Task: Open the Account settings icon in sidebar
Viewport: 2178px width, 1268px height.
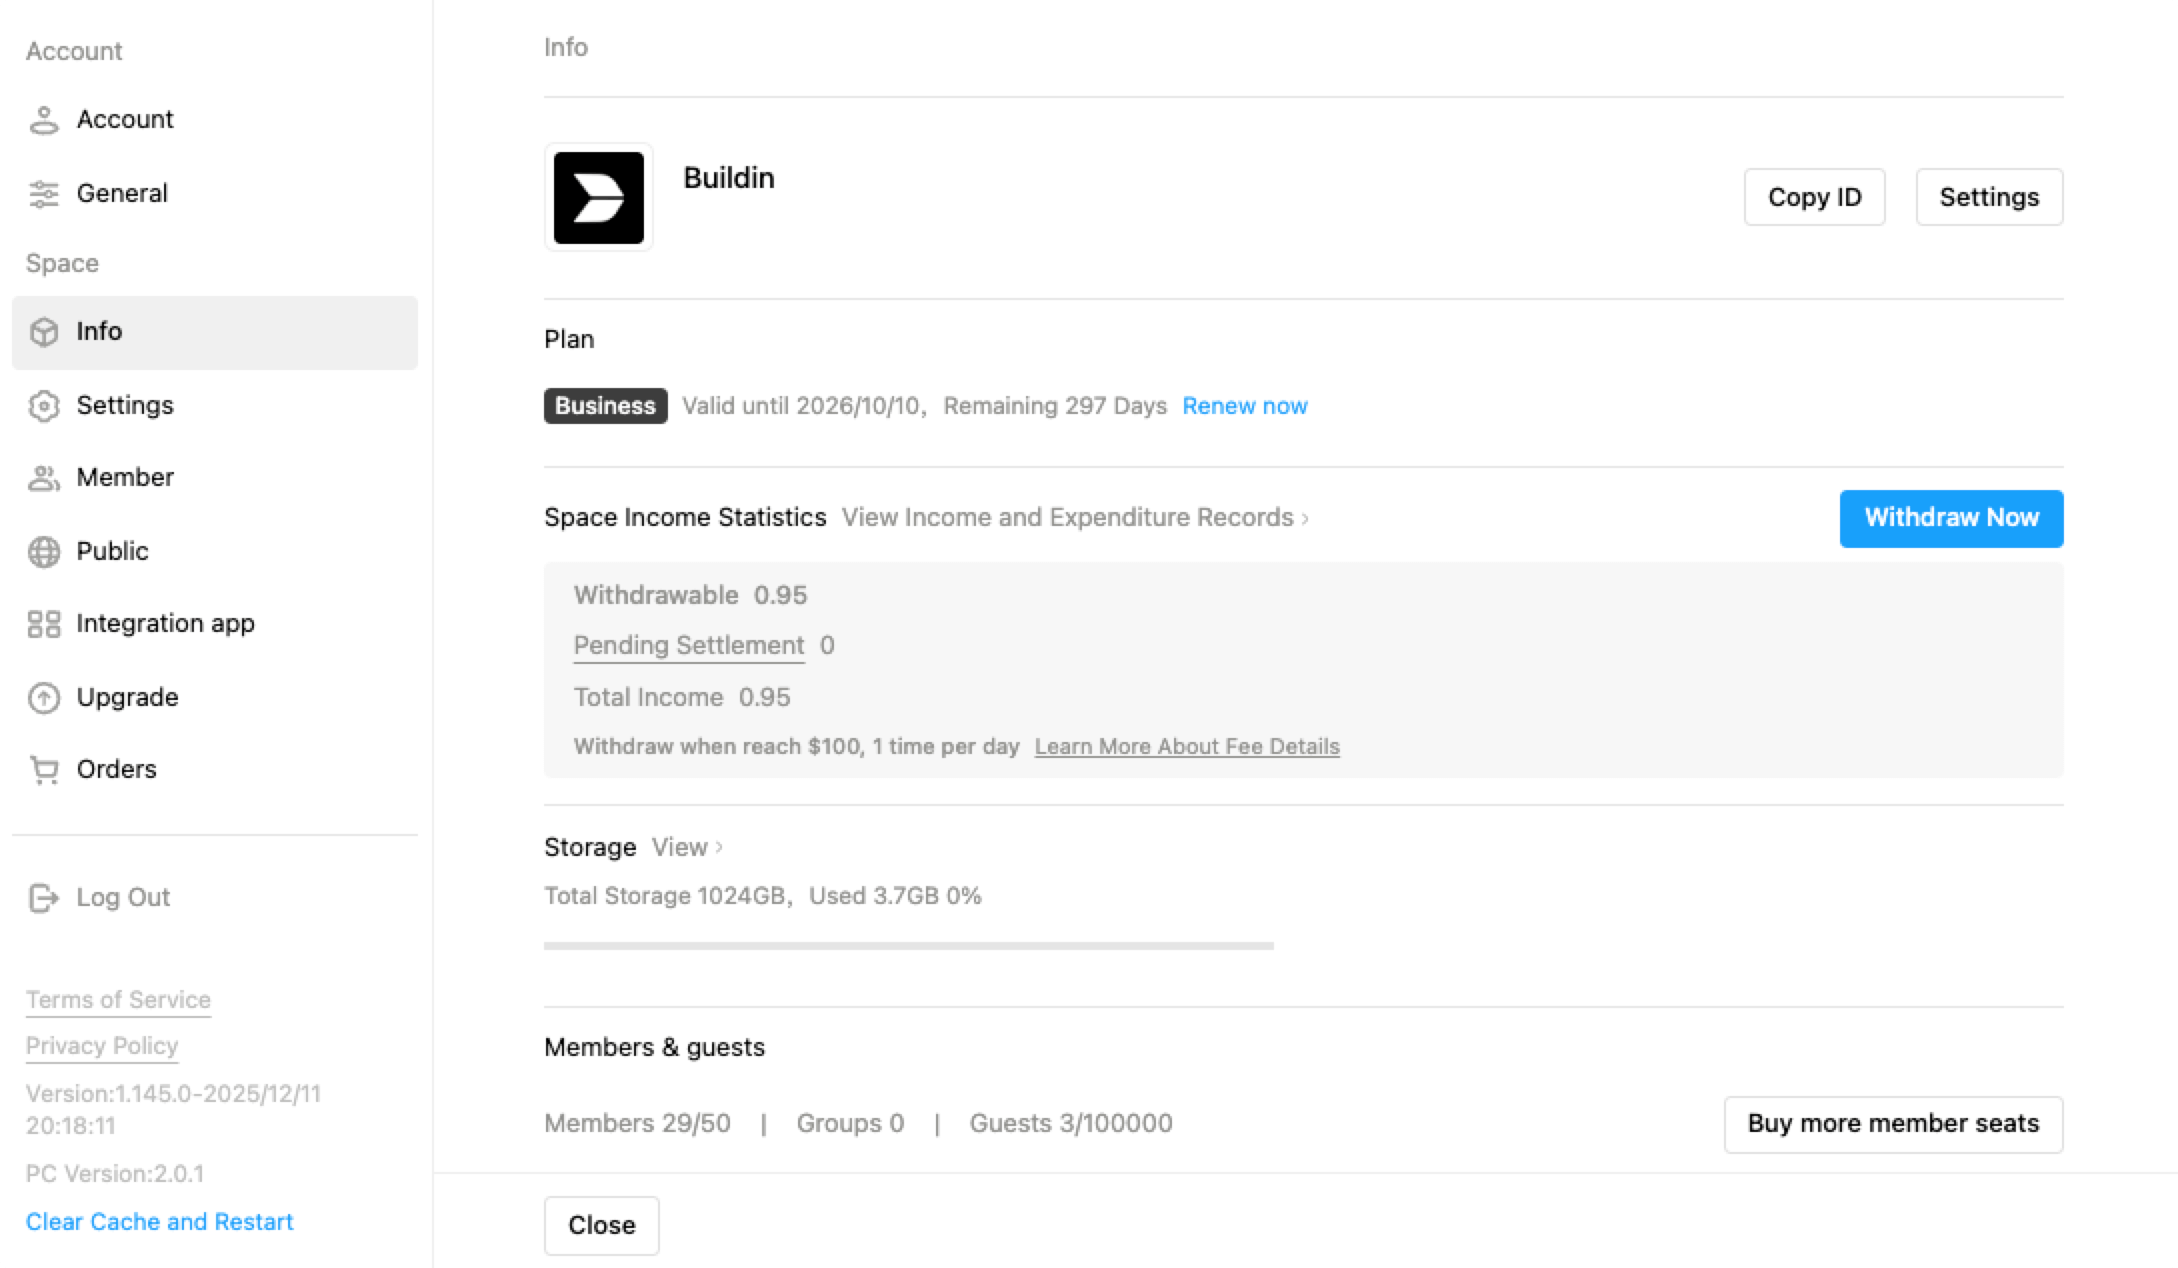Action: click(44, 119)
